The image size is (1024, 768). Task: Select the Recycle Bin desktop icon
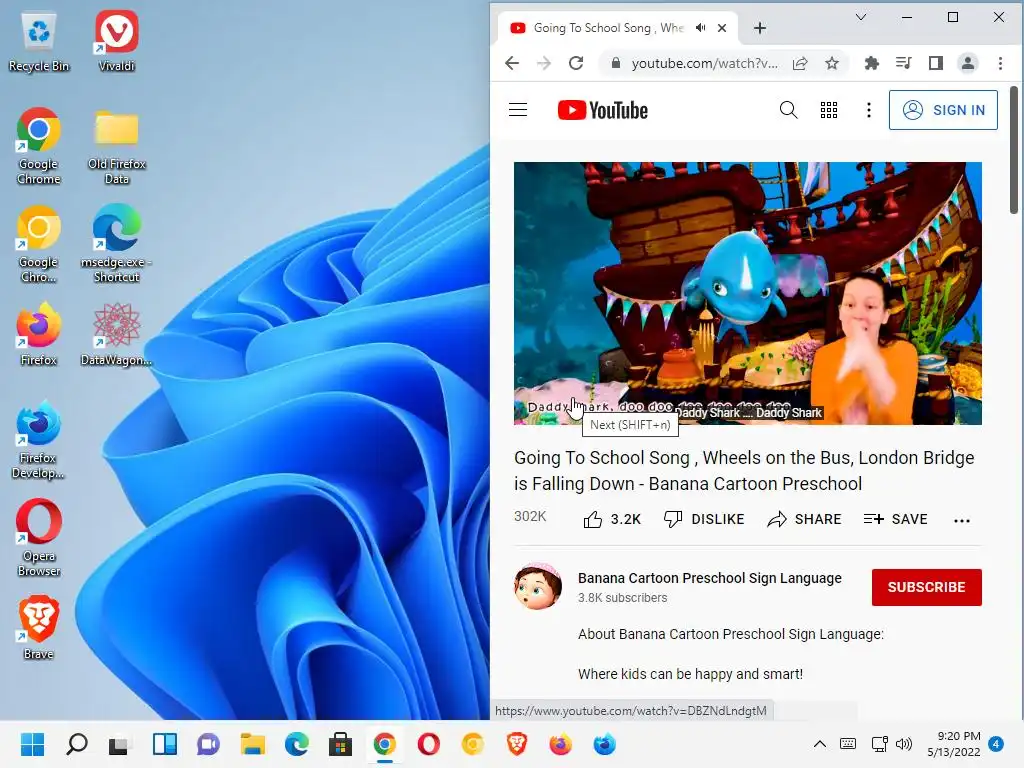[x=39, y=41]
